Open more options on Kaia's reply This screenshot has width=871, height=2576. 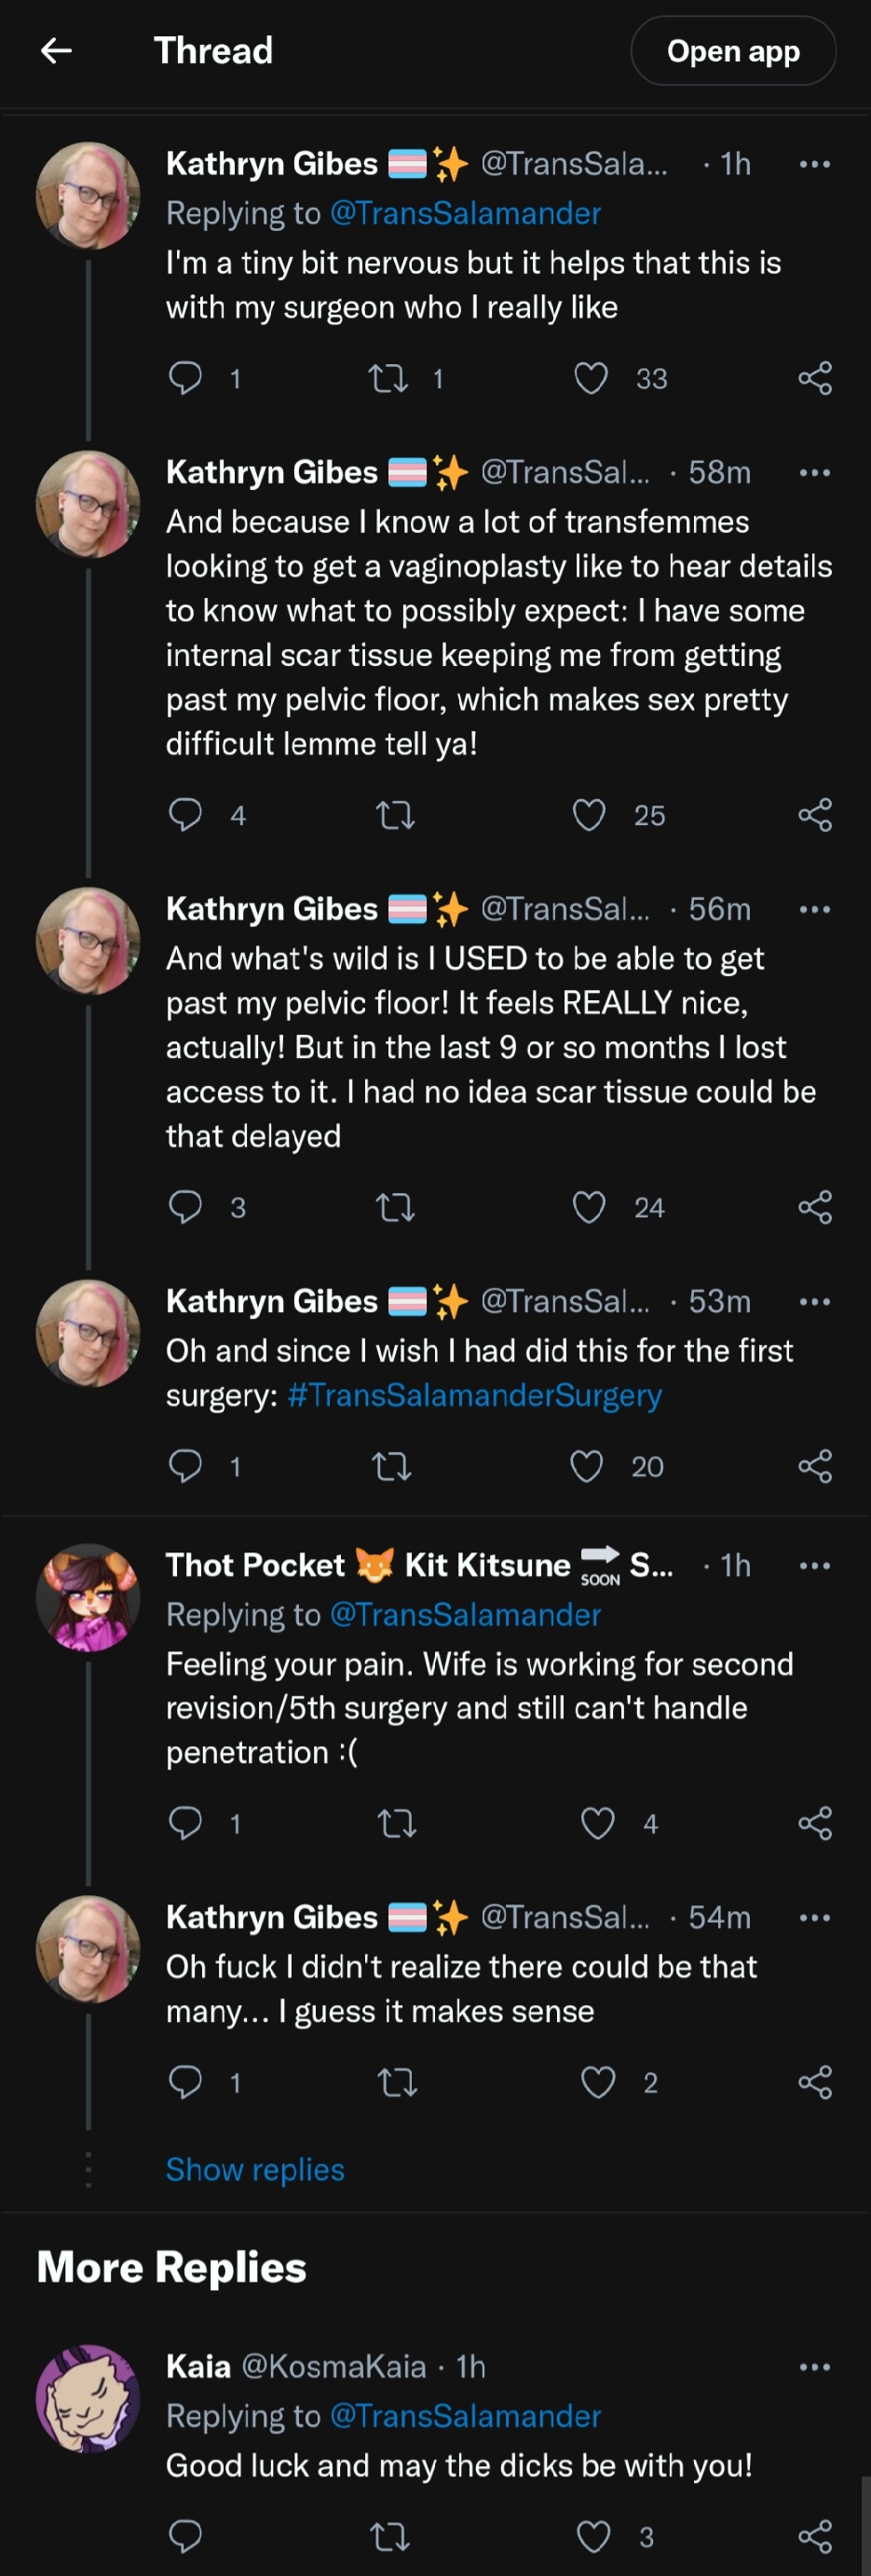pyautogui.click(x=815, y=2366)
